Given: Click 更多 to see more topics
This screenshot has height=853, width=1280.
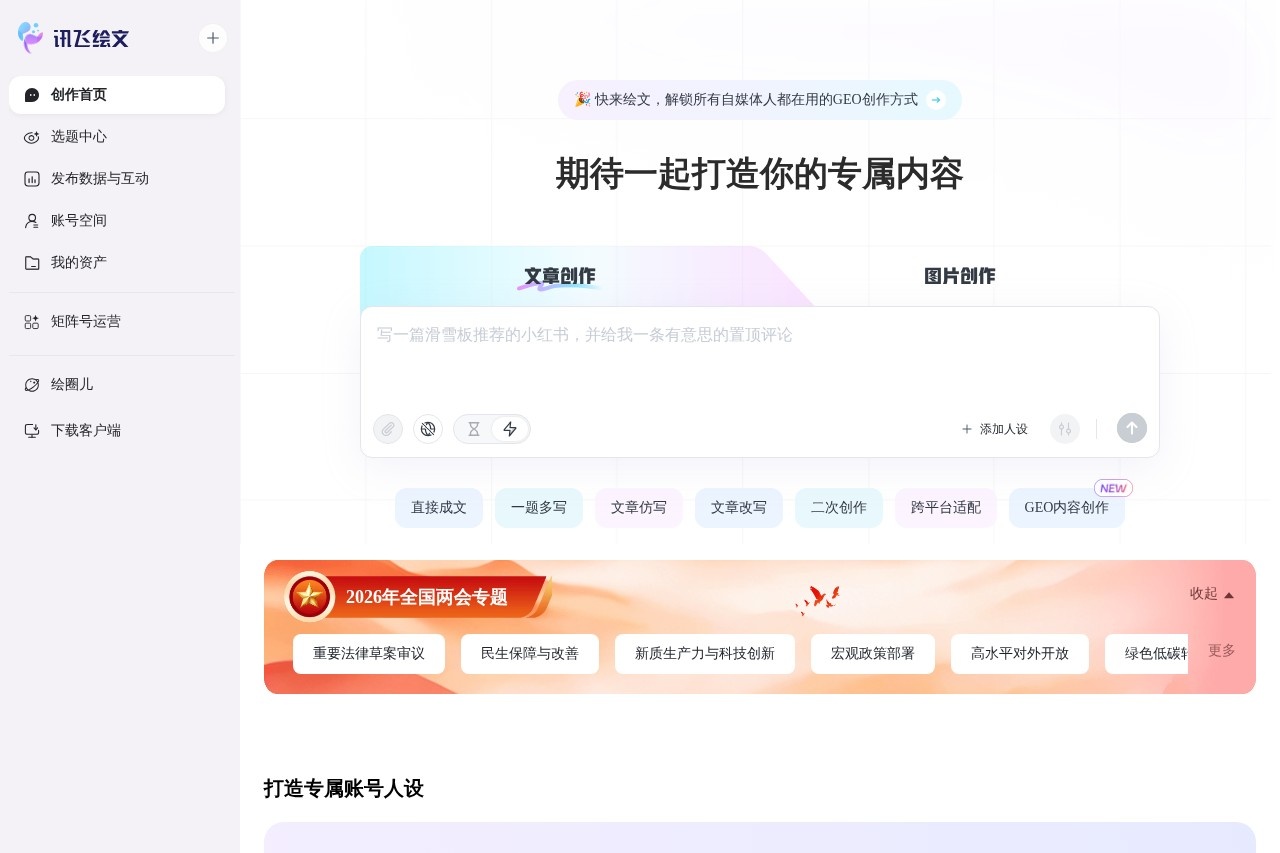Looking at the screenshot, I should tap(1221, 650).
